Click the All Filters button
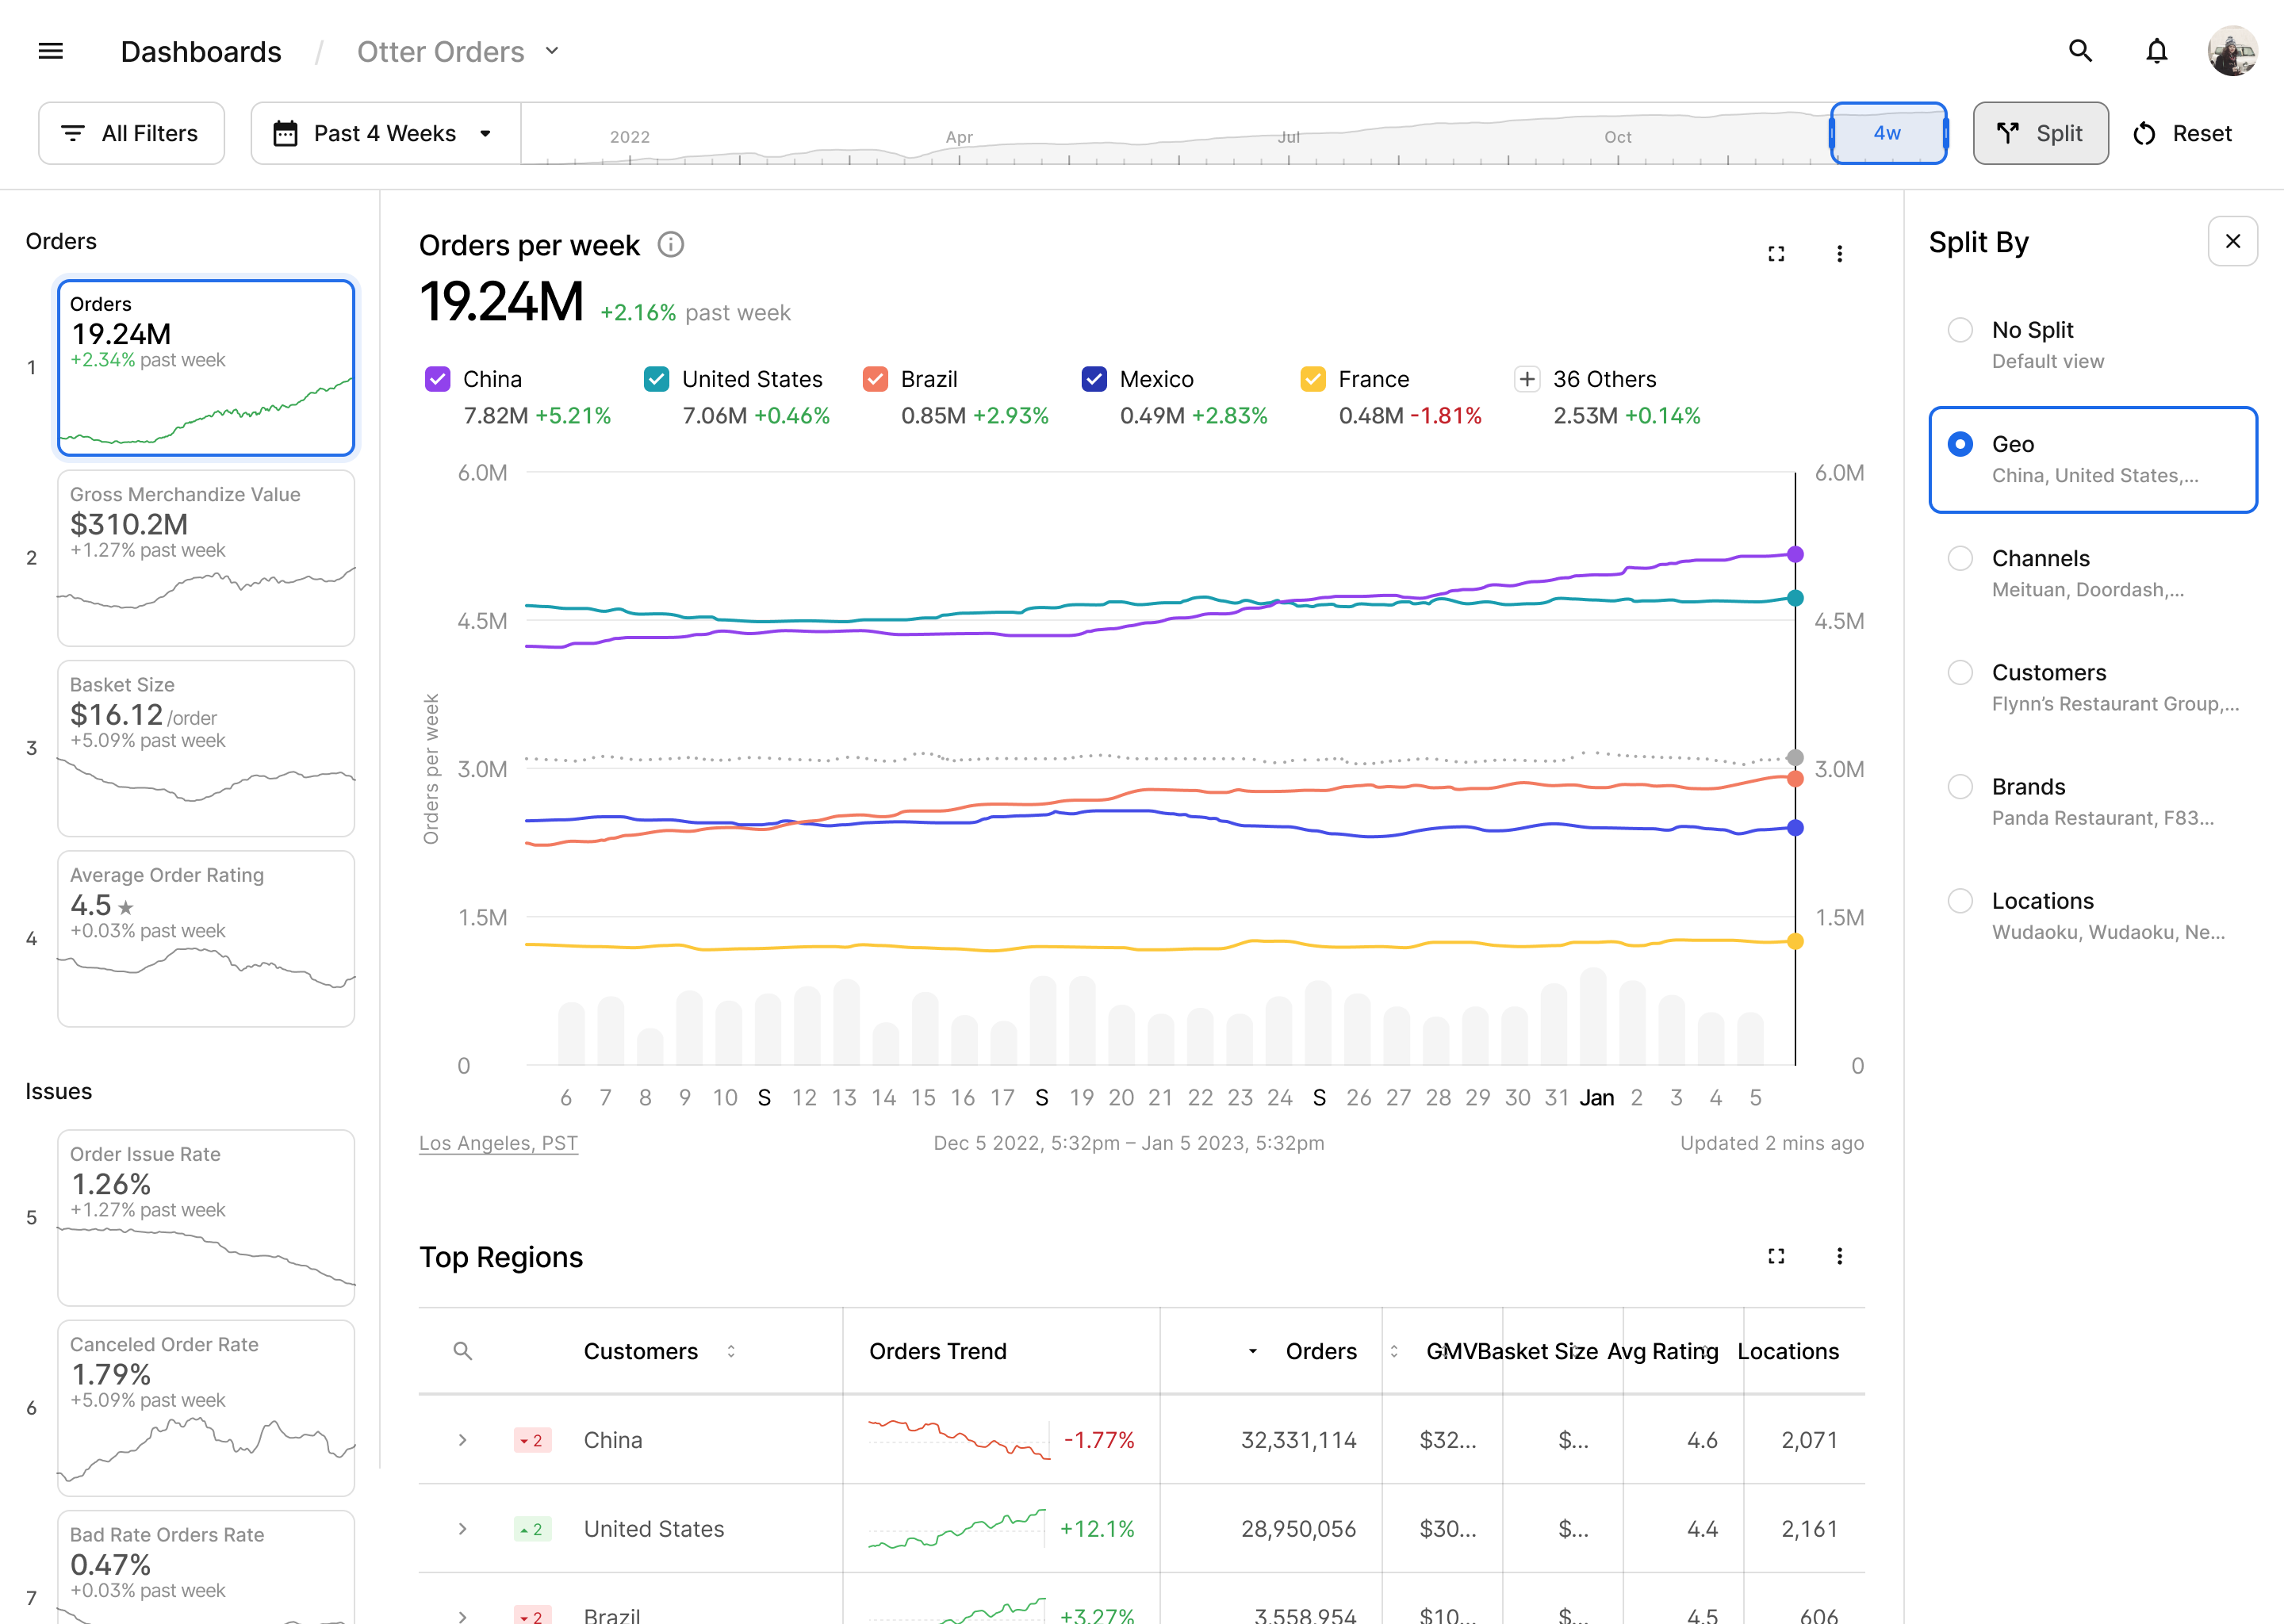 (131, 134)
